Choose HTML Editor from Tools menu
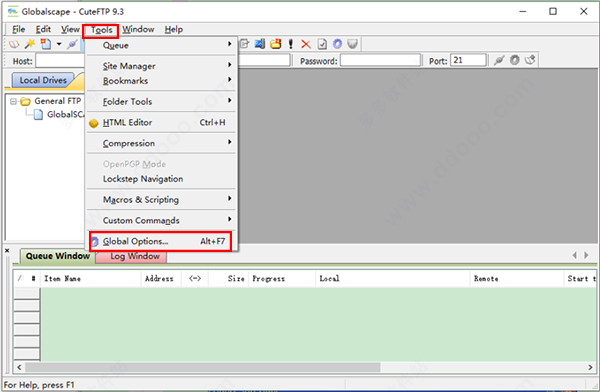Image resolution: width=600 pixels, height=392 pixels. point(161,122)
